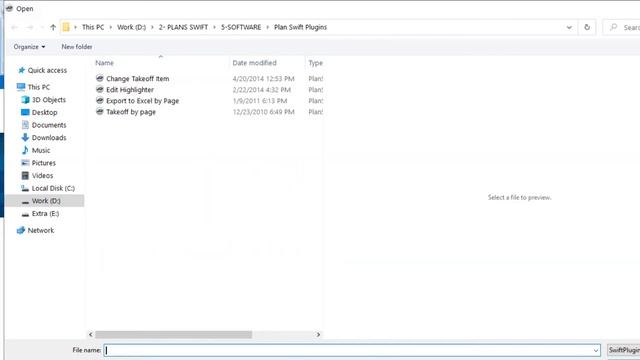640x360 pixels.
Task: Click the Up one level arrow
Action: (x=53, y=27)
